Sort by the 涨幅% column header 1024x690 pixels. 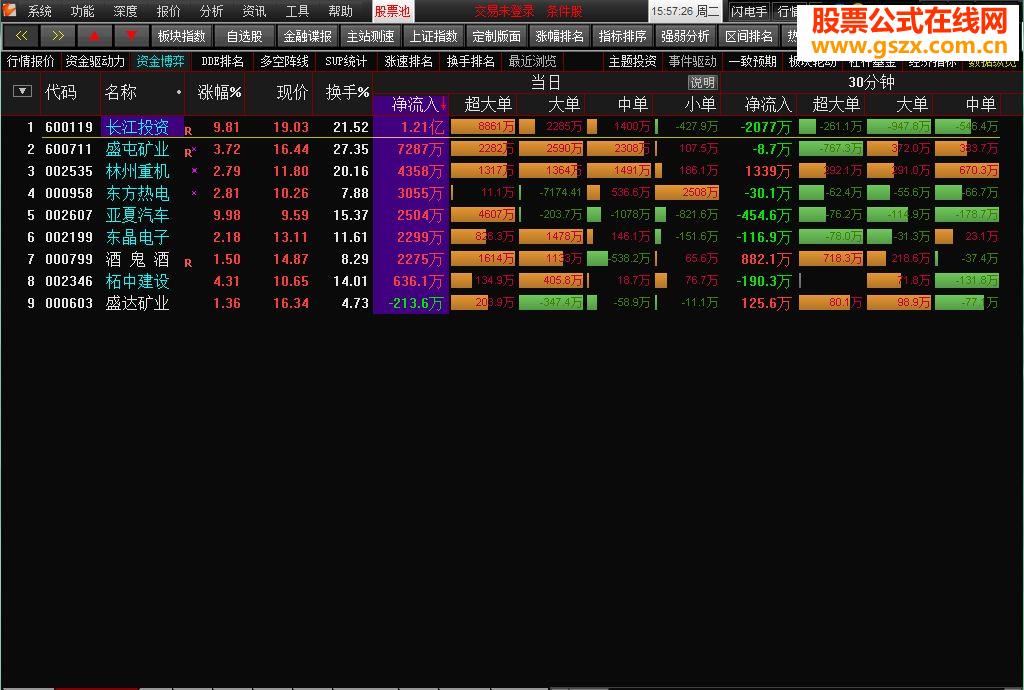219,92
